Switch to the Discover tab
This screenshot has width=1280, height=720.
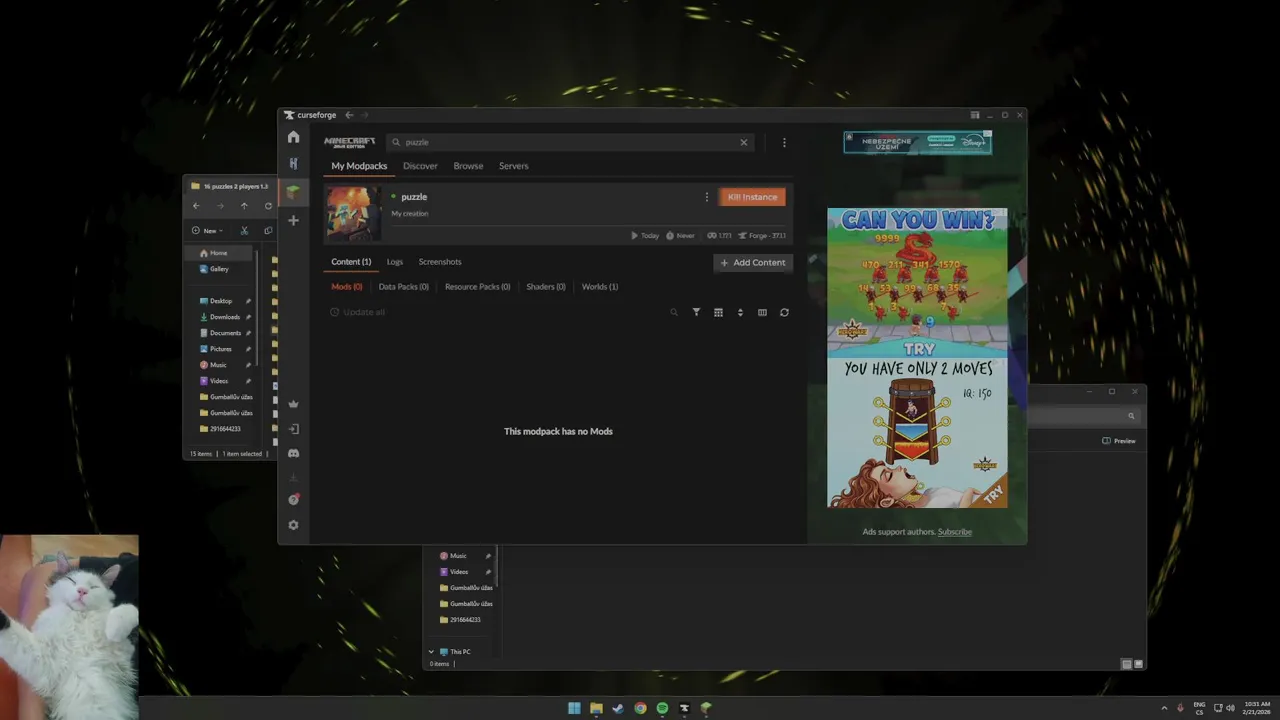[420, 166]
